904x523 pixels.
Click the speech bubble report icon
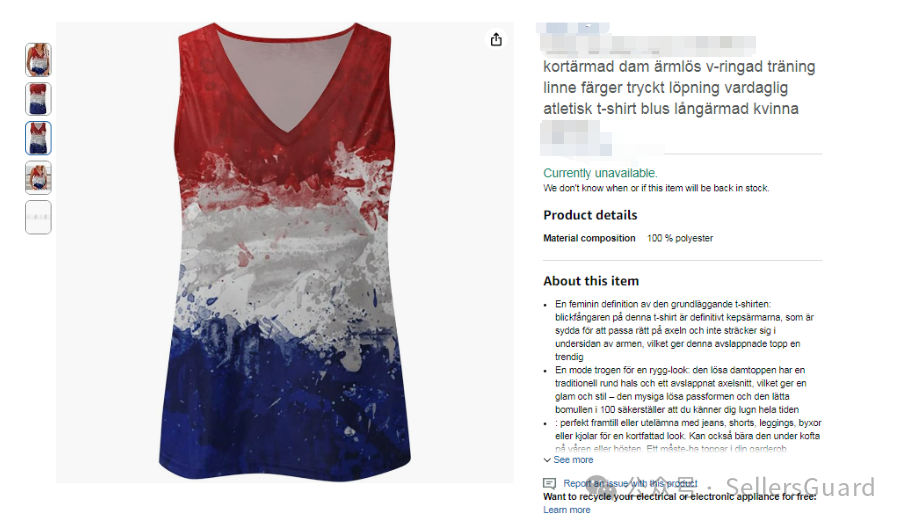tap(549, 483)
